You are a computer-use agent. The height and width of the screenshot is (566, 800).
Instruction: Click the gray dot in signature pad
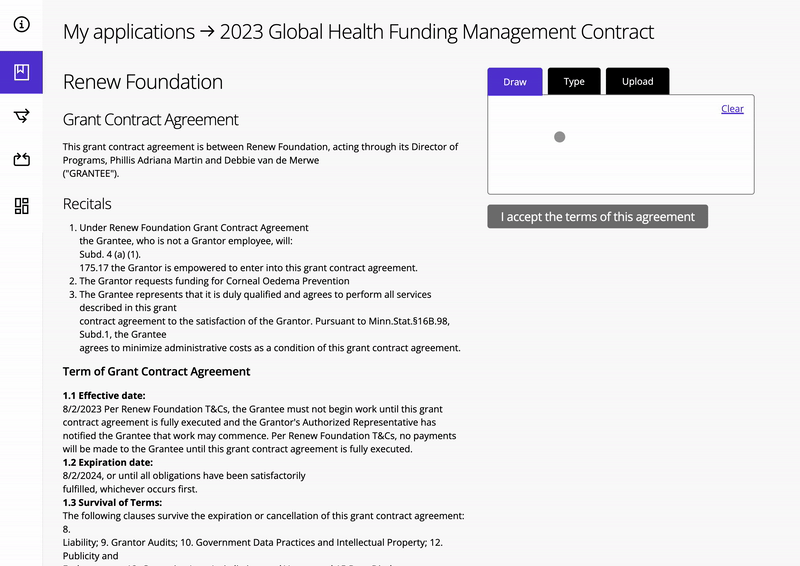560,137
